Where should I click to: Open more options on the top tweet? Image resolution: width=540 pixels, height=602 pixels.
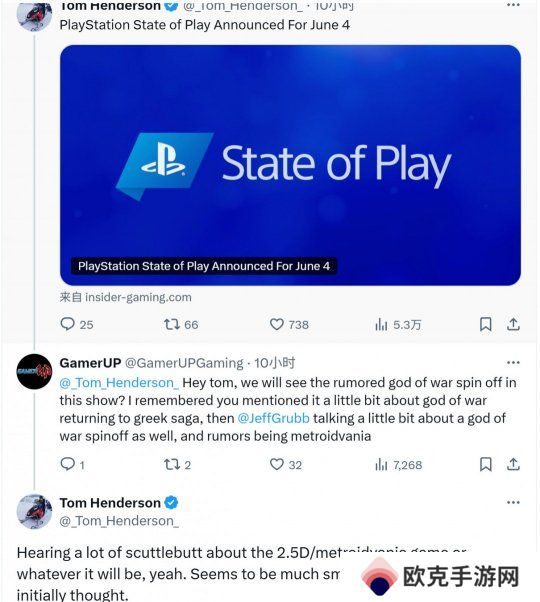coord(513,5)
